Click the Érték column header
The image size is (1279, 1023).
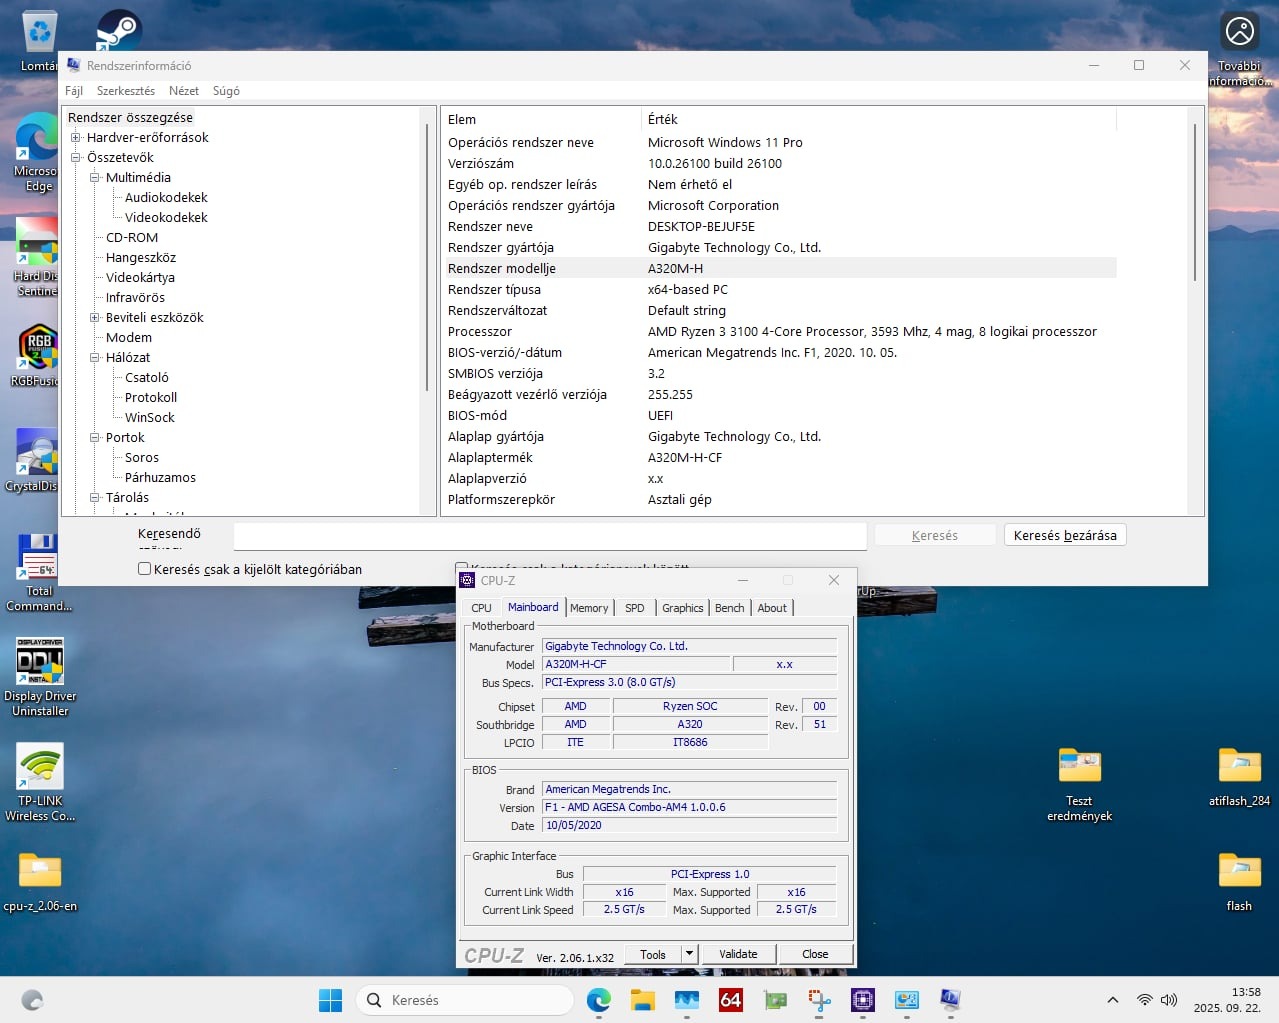(x=877, y=119)
